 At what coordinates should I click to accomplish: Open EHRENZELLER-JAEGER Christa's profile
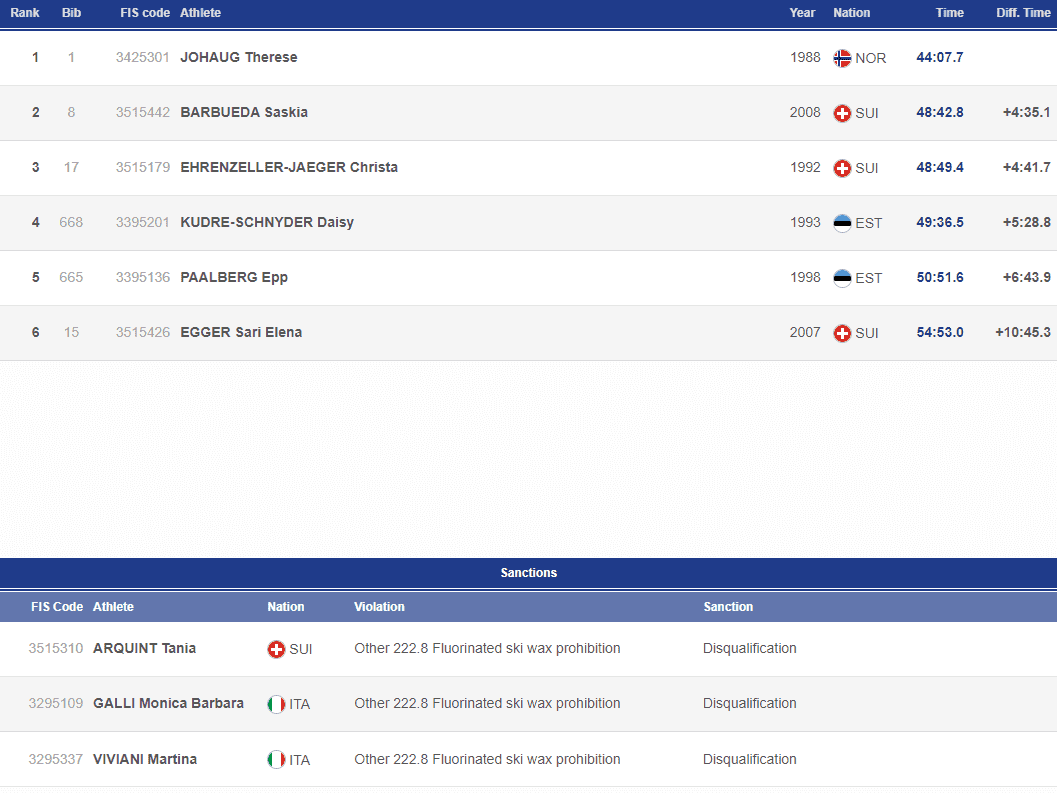pos(289,167)
